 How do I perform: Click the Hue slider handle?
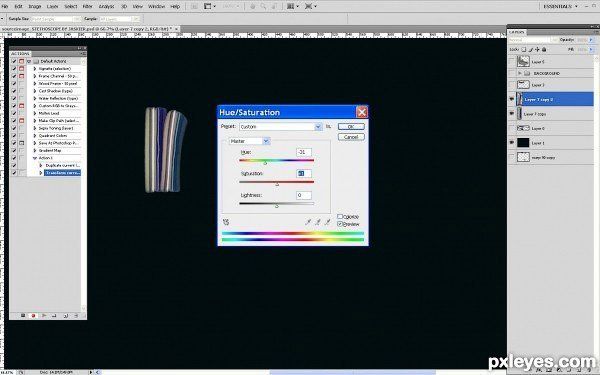click(265, 163)
